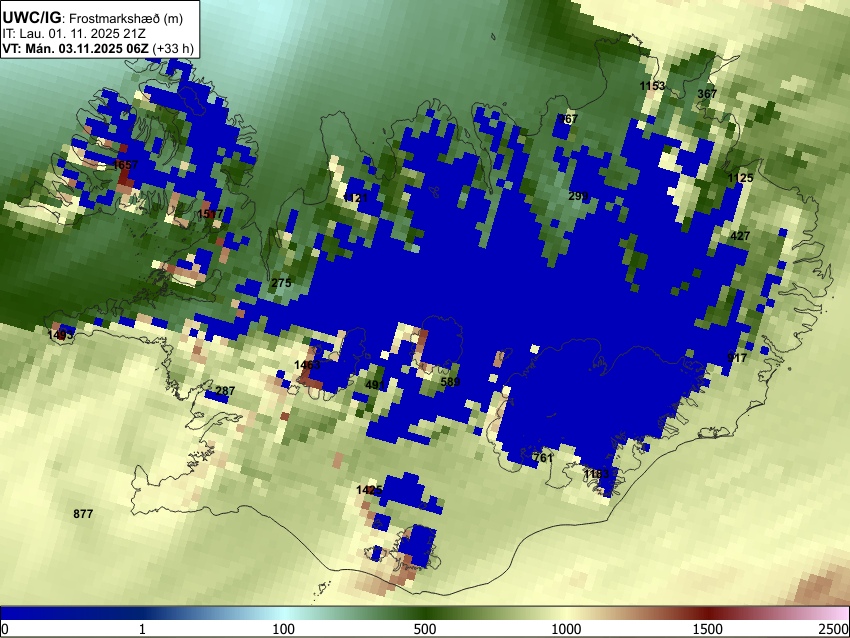Click the map value 1153

(652, 86)
